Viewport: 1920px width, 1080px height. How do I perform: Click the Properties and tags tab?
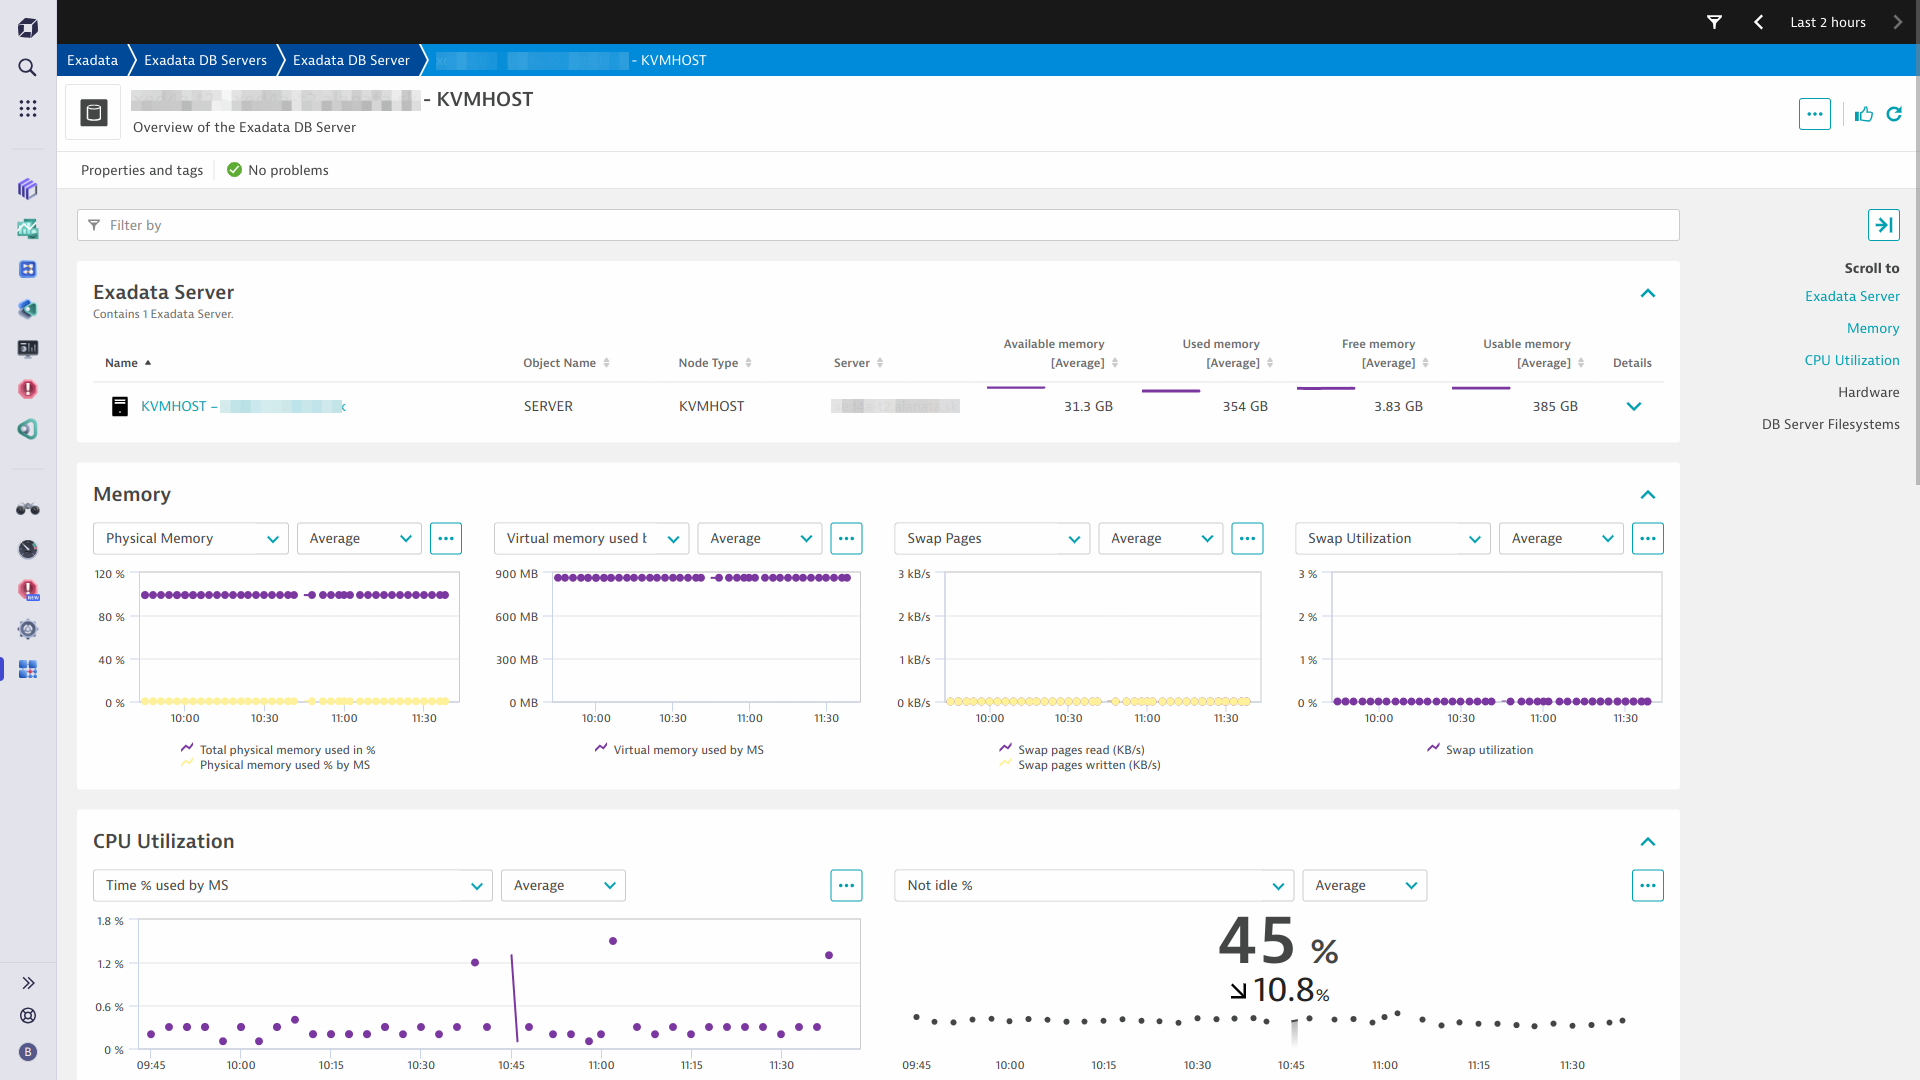tap(141, 169)
